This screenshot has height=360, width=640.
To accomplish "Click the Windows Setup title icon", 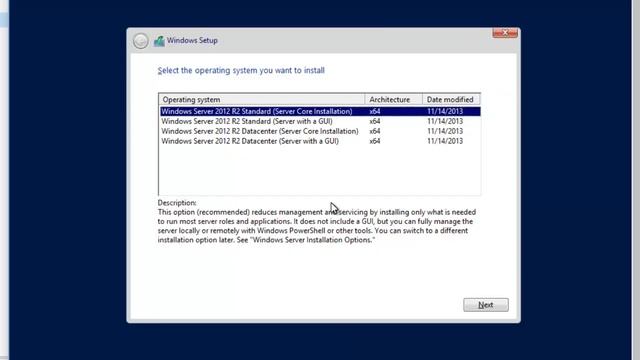I will click(159, 41).
